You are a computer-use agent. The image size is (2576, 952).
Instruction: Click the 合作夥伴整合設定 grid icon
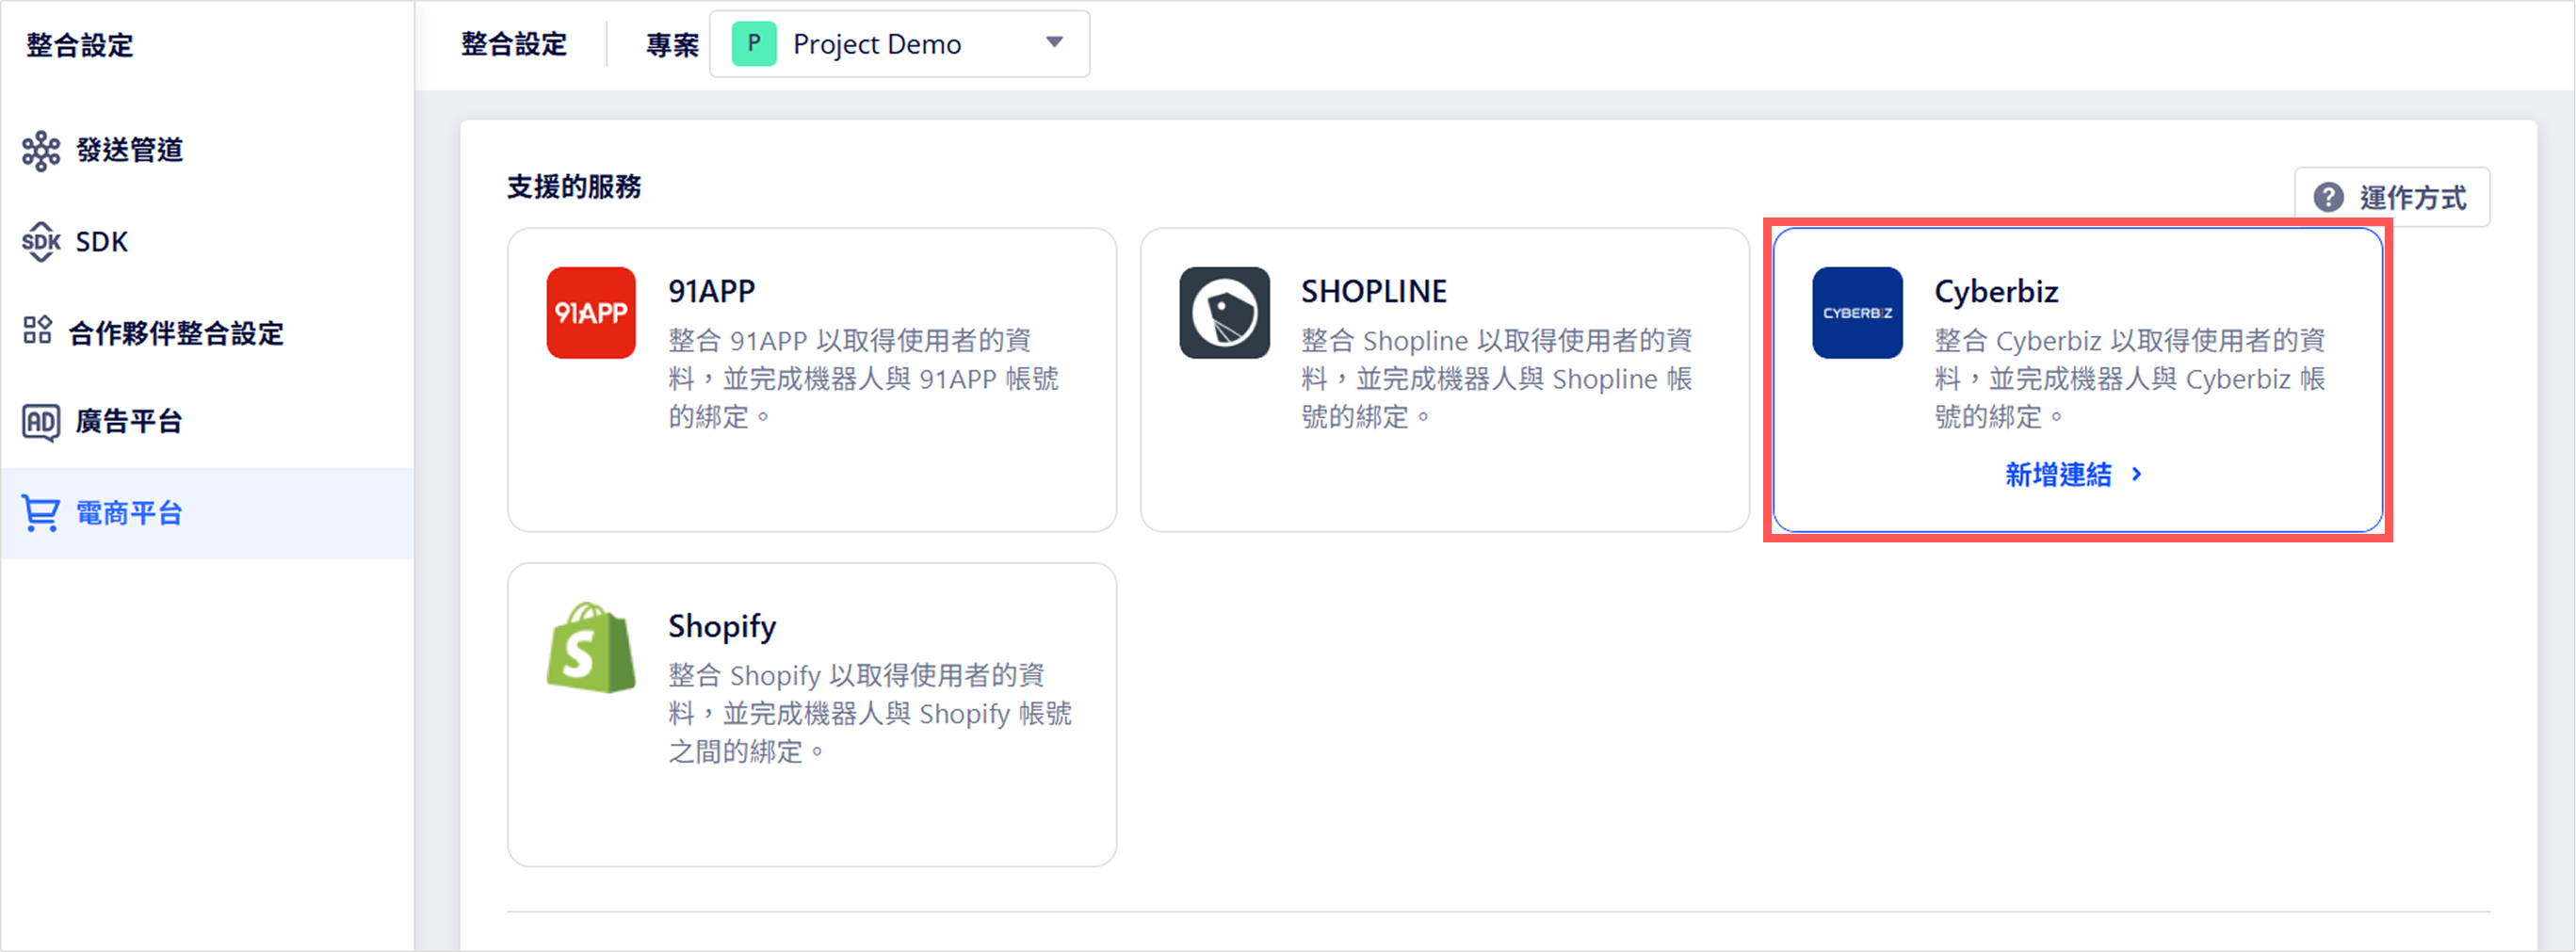[x=38, y=330]
